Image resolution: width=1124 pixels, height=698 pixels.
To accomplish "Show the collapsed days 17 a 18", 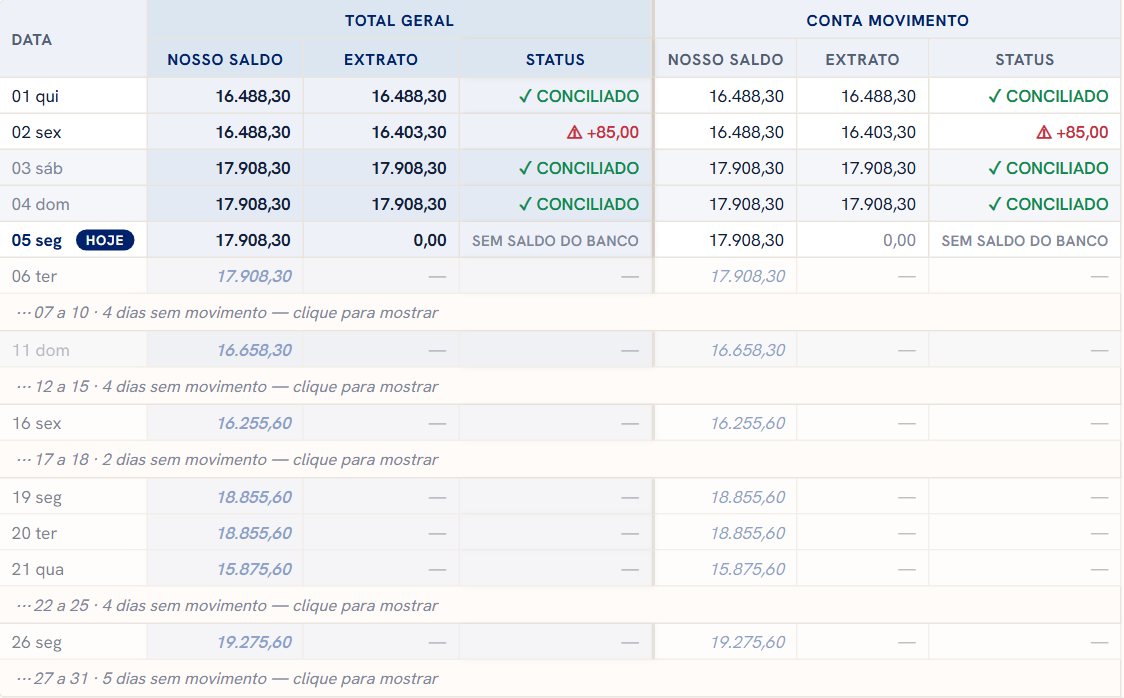I will point(561,459).
